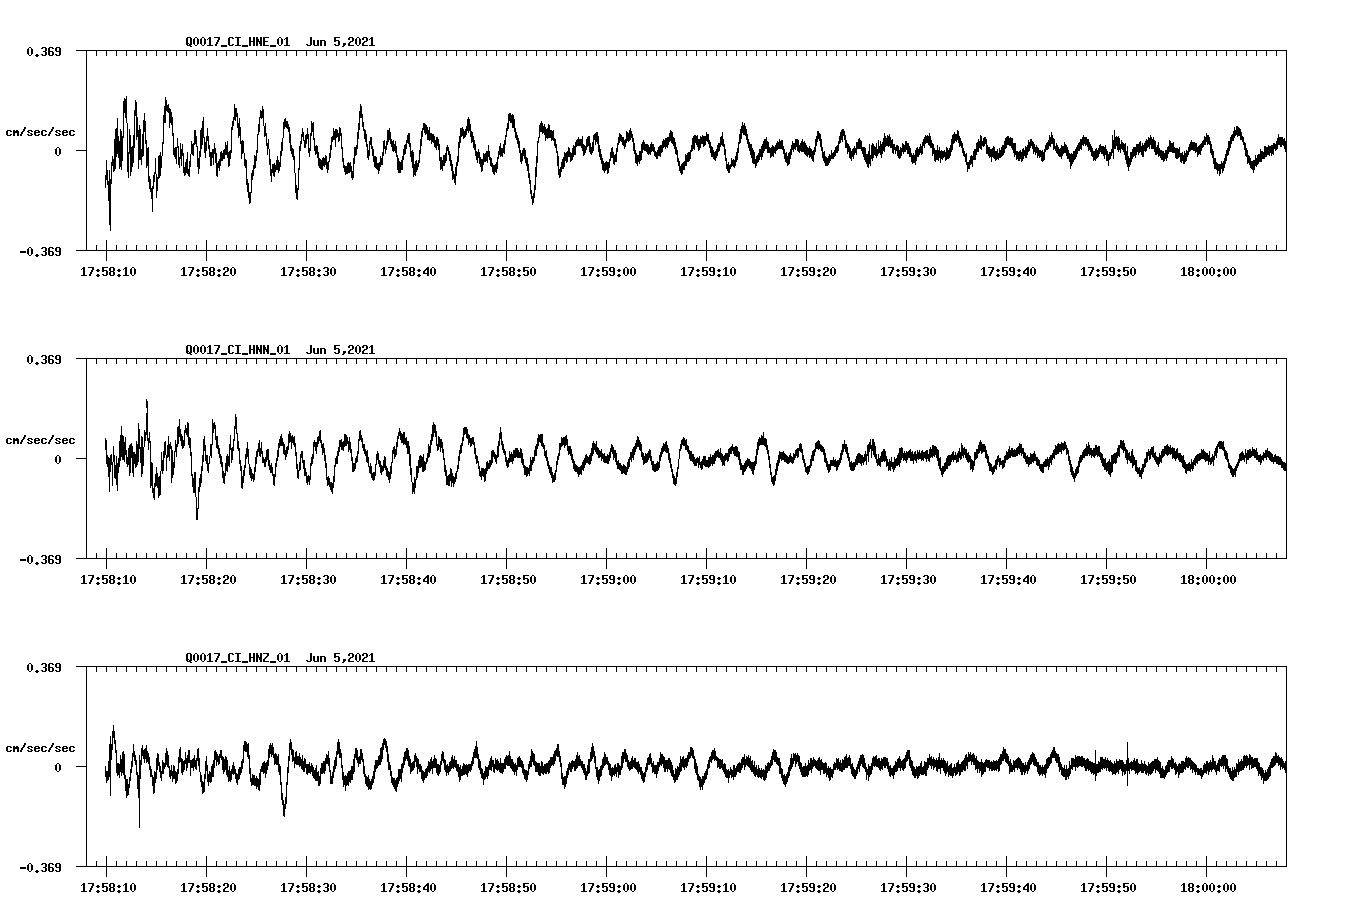The height and width of the screenshot is (924, 1358).
Task: Click the -0.369 label of HNE plot
Action: pos(40,252)
